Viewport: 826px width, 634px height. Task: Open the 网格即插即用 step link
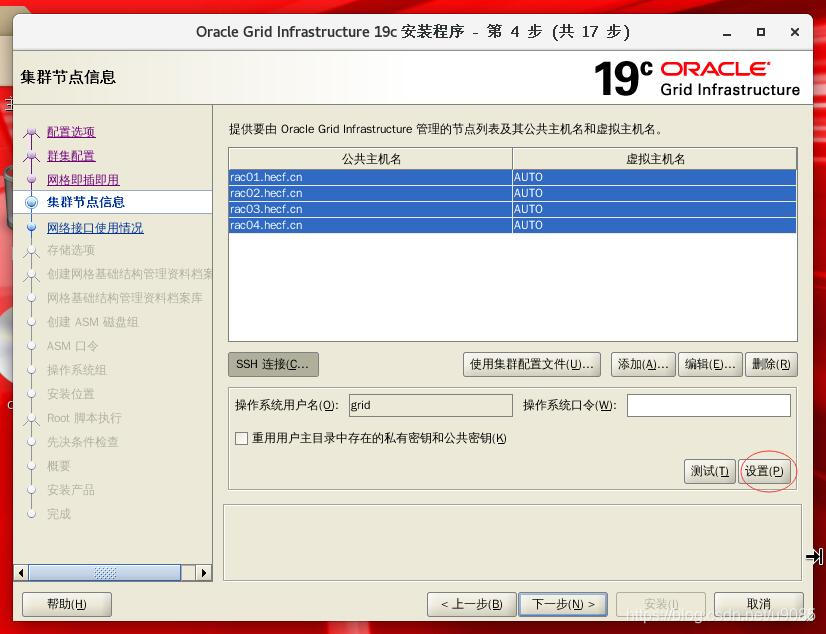tap(83, 180)
